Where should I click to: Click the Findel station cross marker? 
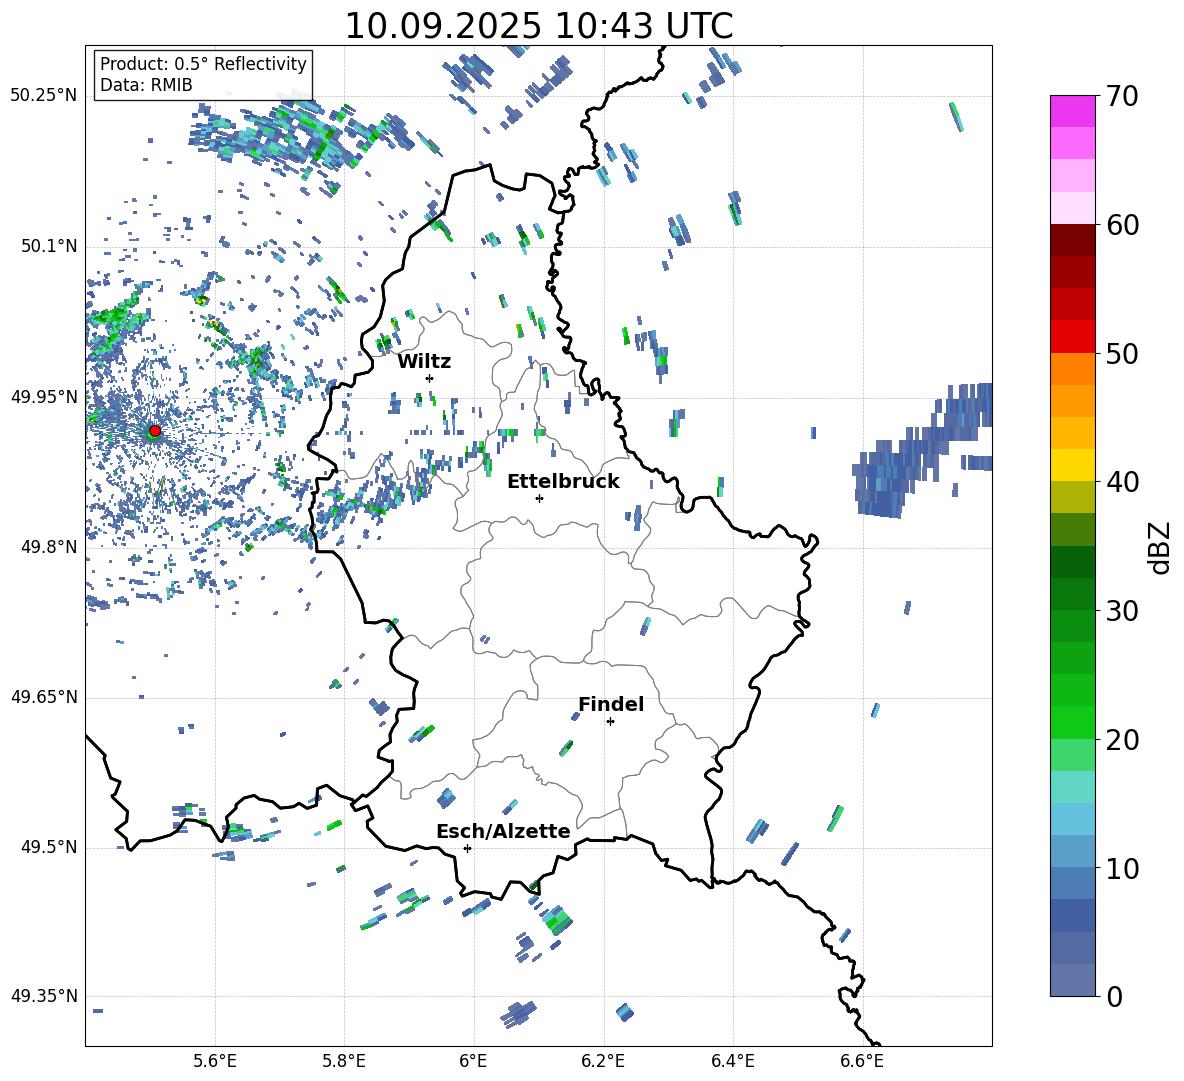click(610, 722)
